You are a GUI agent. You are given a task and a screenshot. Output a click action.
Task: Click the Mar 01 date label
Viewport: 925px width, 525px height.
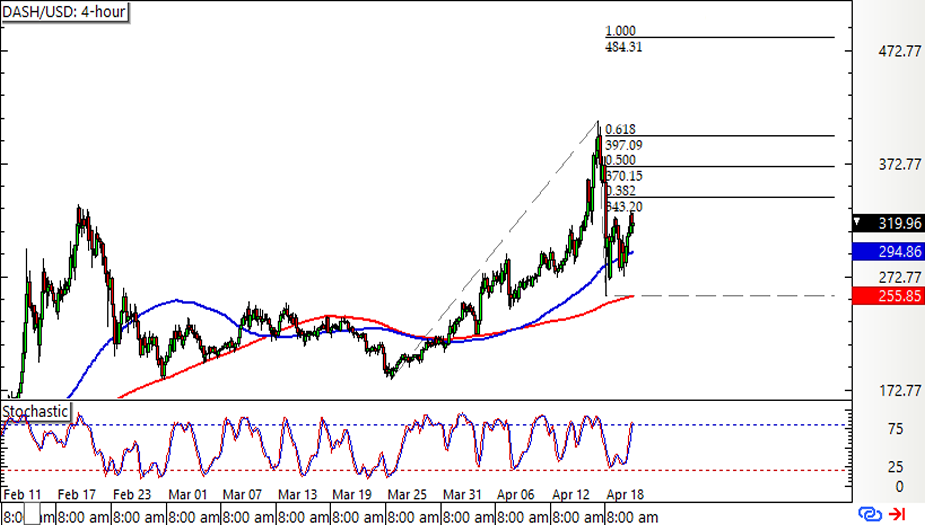click(188, 494)
